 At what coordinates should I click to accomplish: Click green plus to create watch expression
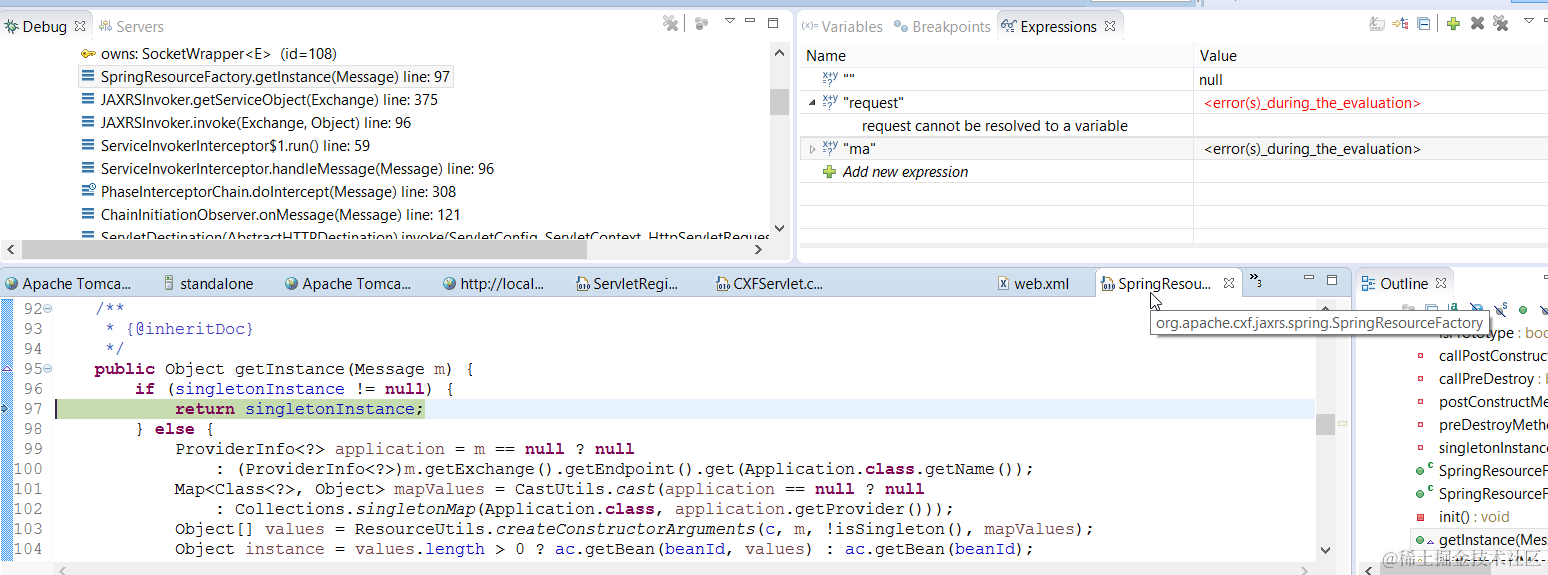(1453, 23)
